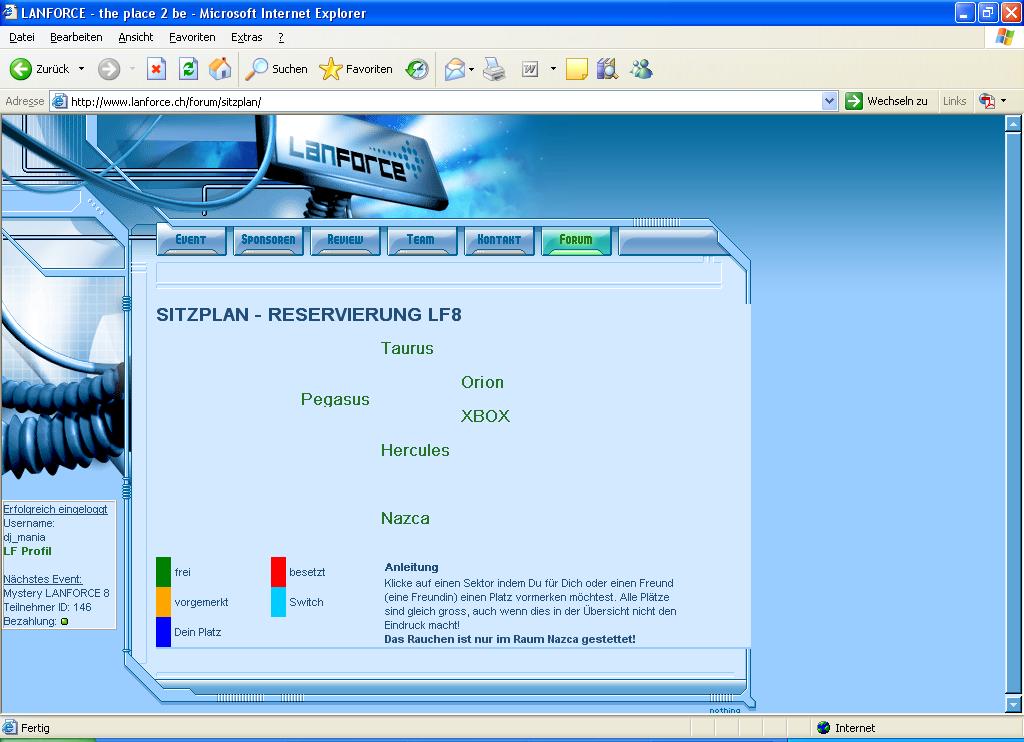
Task: Go to the home page icon
Action: (220, 69)
